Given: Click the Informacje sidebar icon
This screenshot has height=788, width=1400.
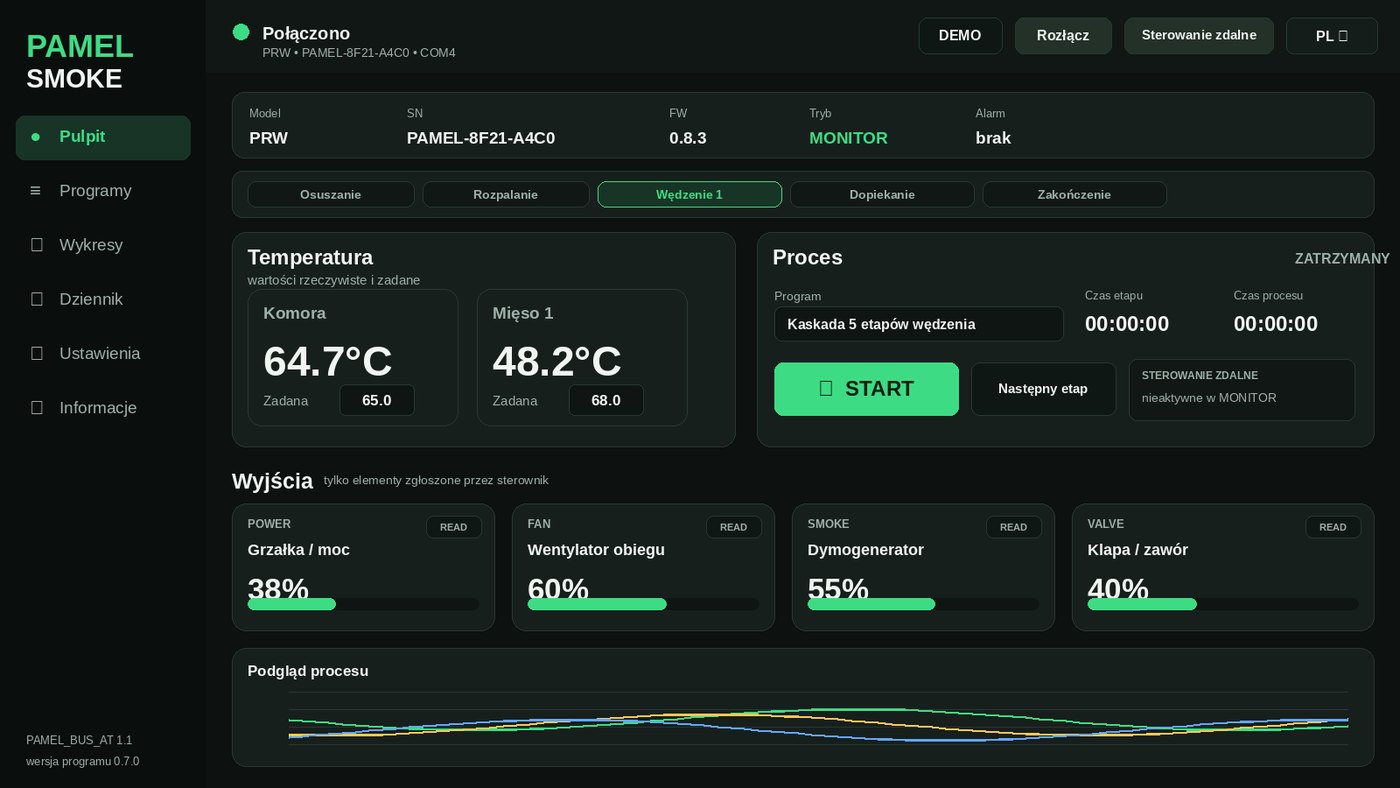Looking at the screenshot, I should (x=37, y=408).
